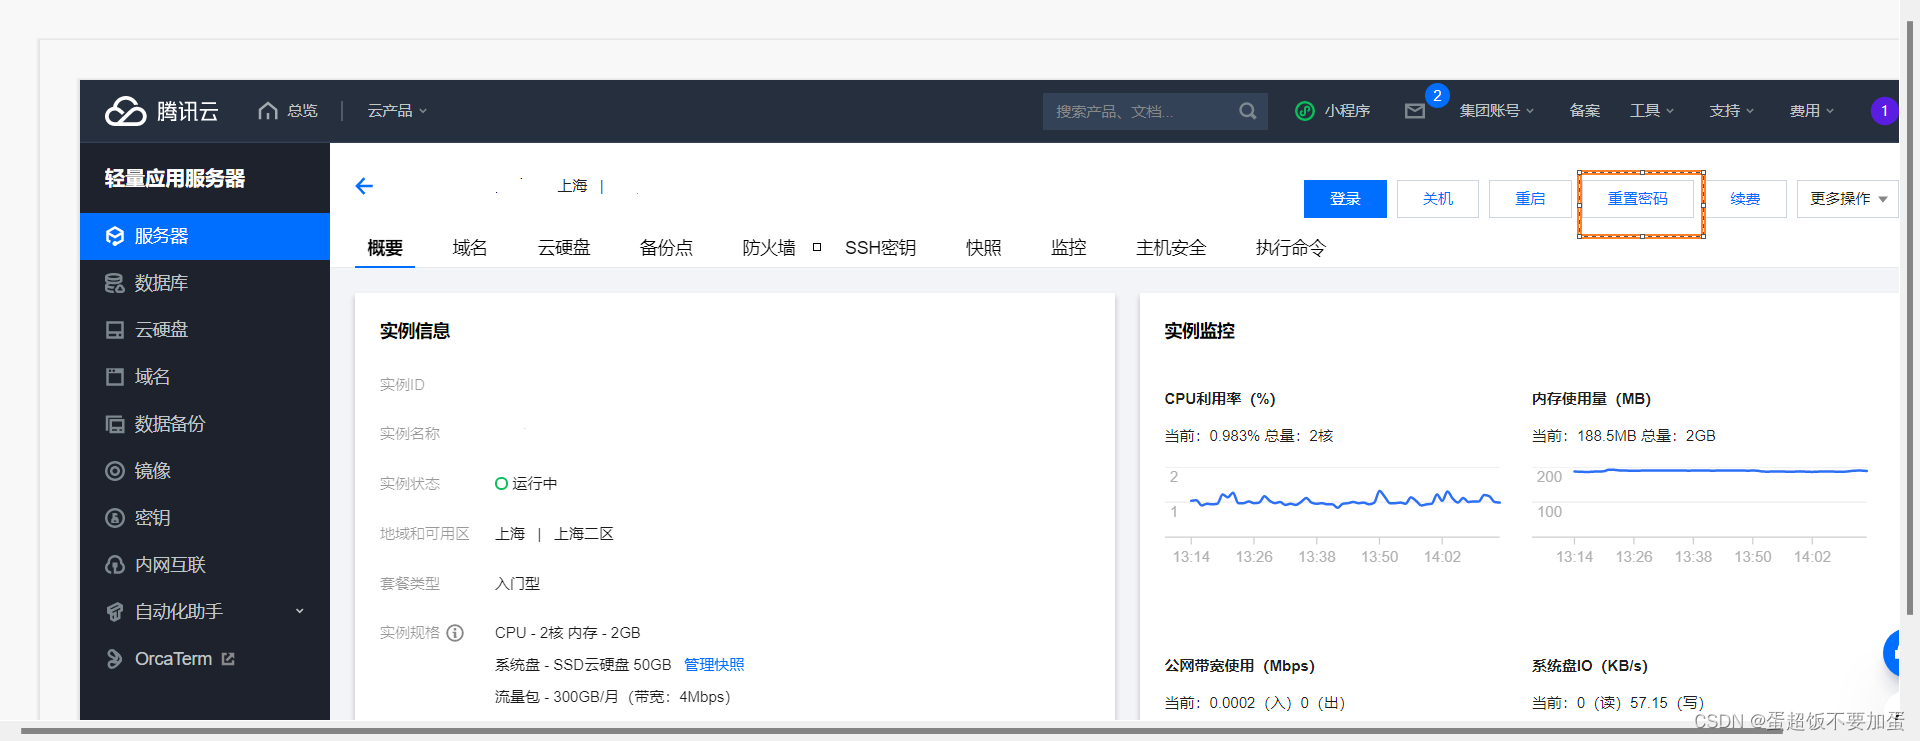Click the 自动化助手 sidebar icon
The image size is (1920, 741).
[x=115, y=612]
